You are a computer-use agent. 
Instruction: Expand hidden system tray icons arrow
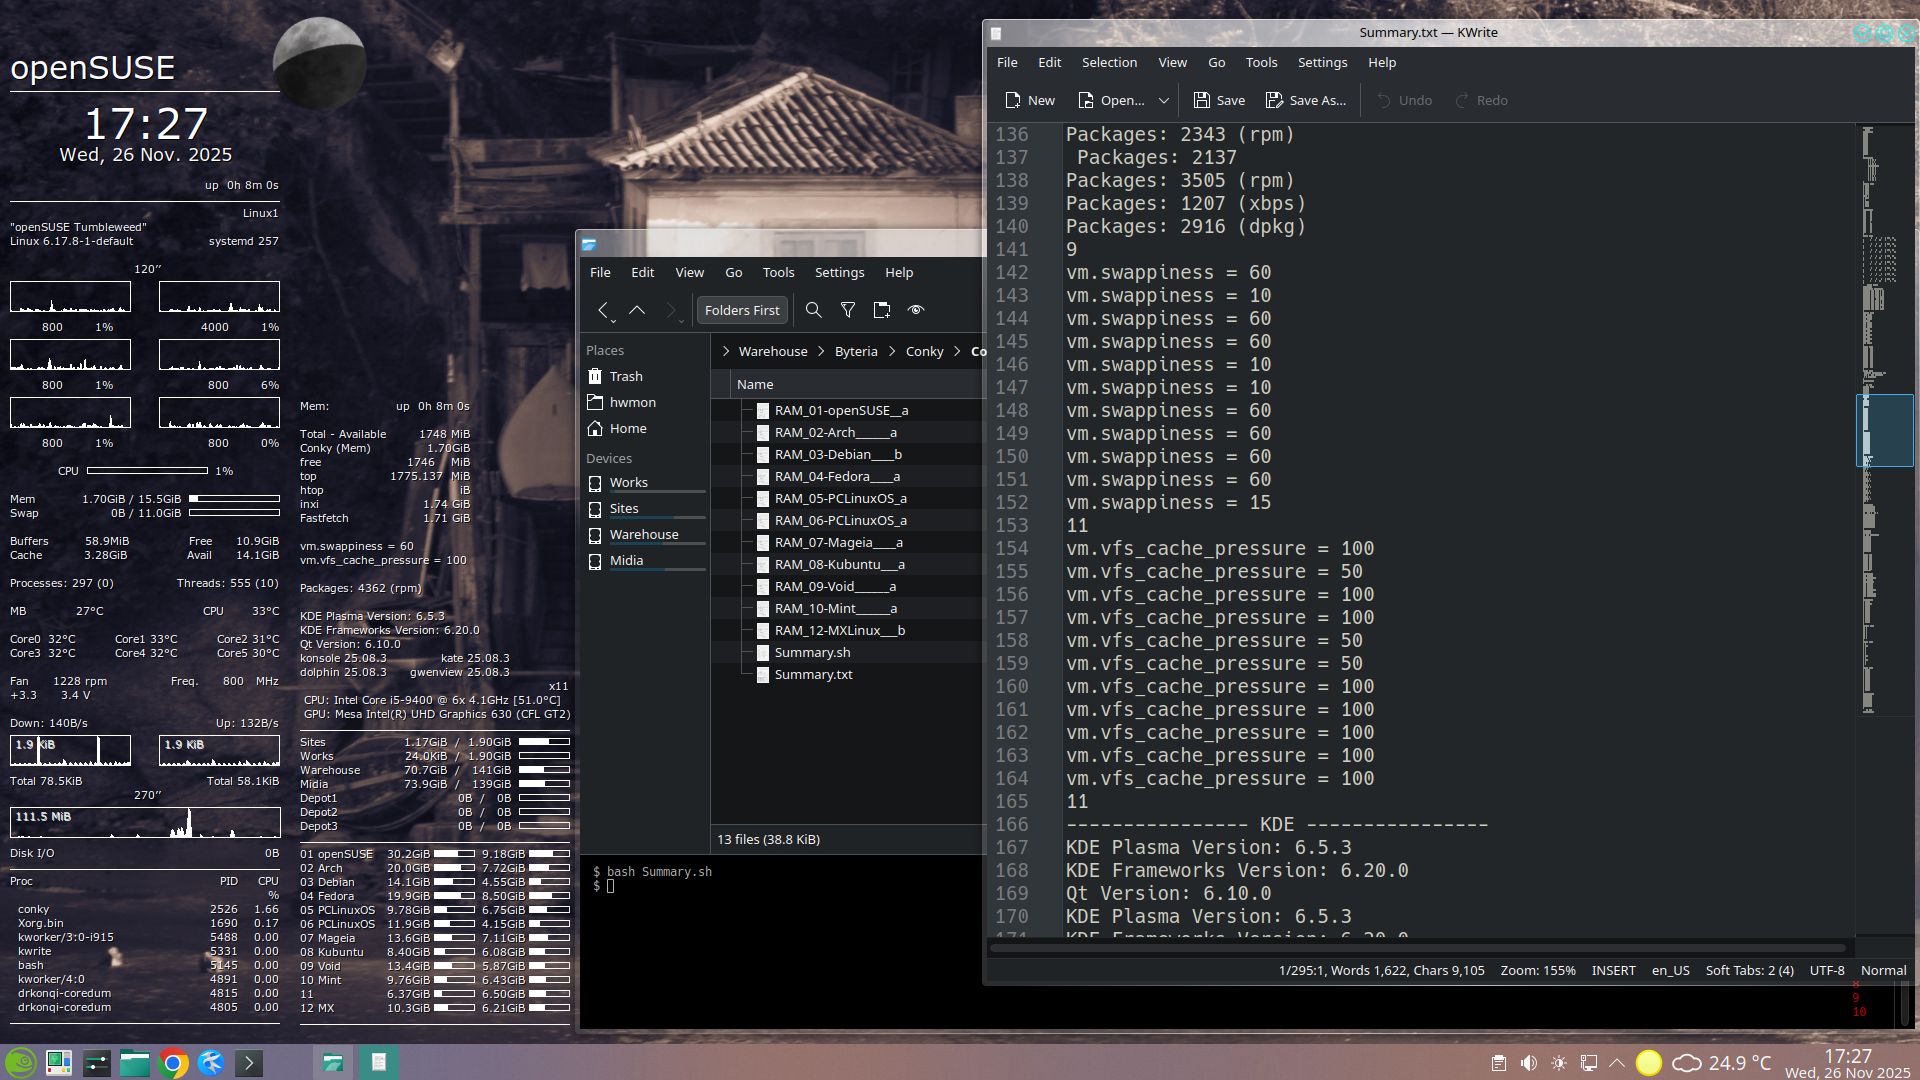pos(1616,1063)
